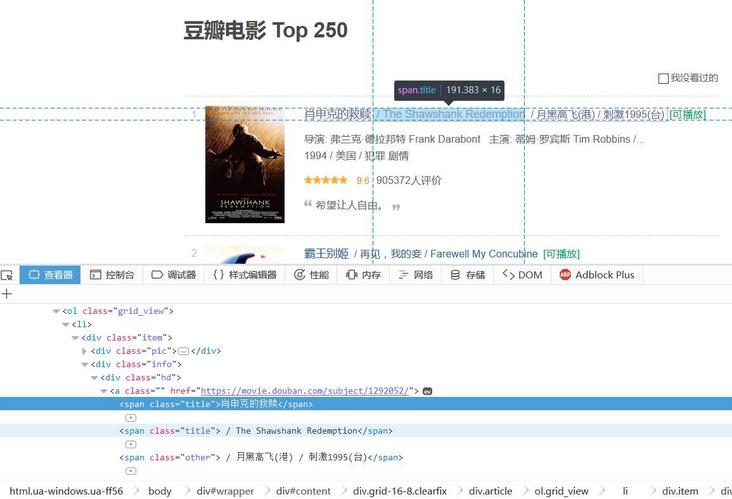Collapse the div class item node
732x499 pixels.
[x=75, y=337]
